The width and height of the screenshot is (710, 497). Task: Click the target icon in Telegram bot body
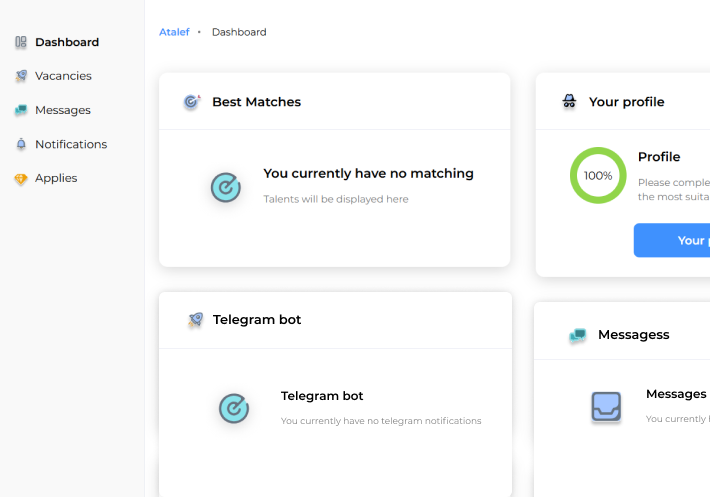click(234, 408)
